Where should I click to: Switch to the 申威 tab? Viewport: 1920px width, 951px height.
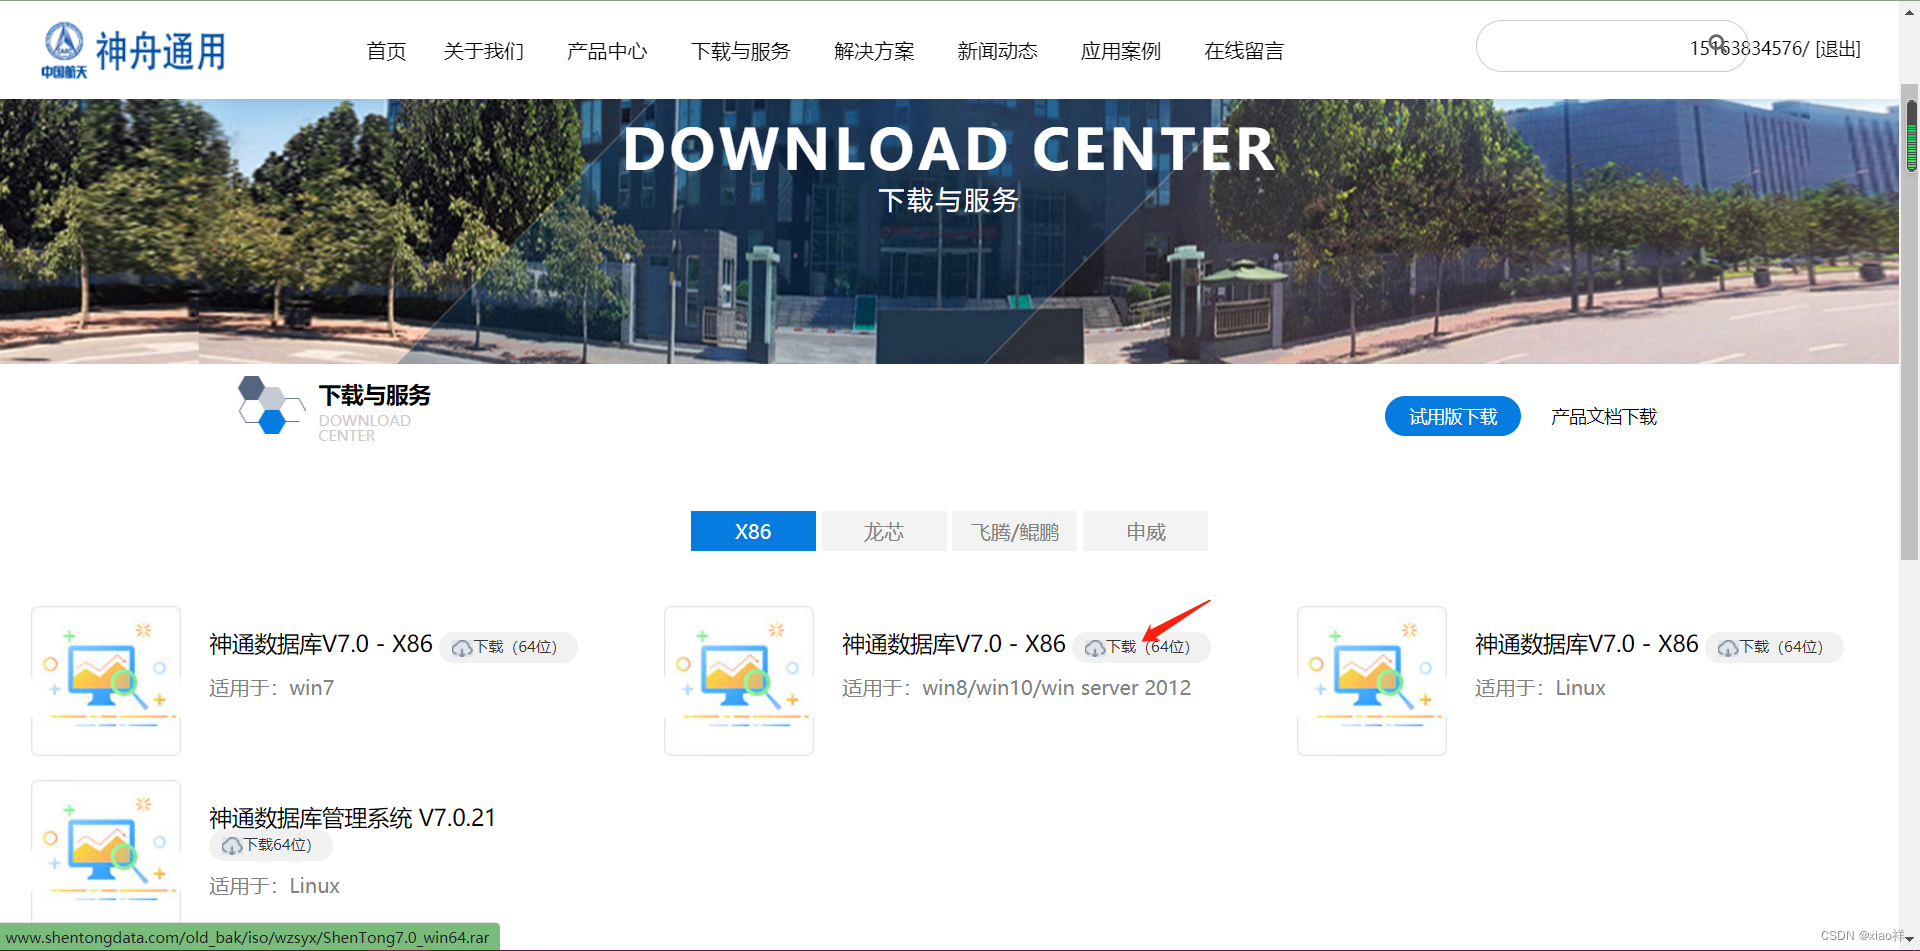pos(1146,531)
